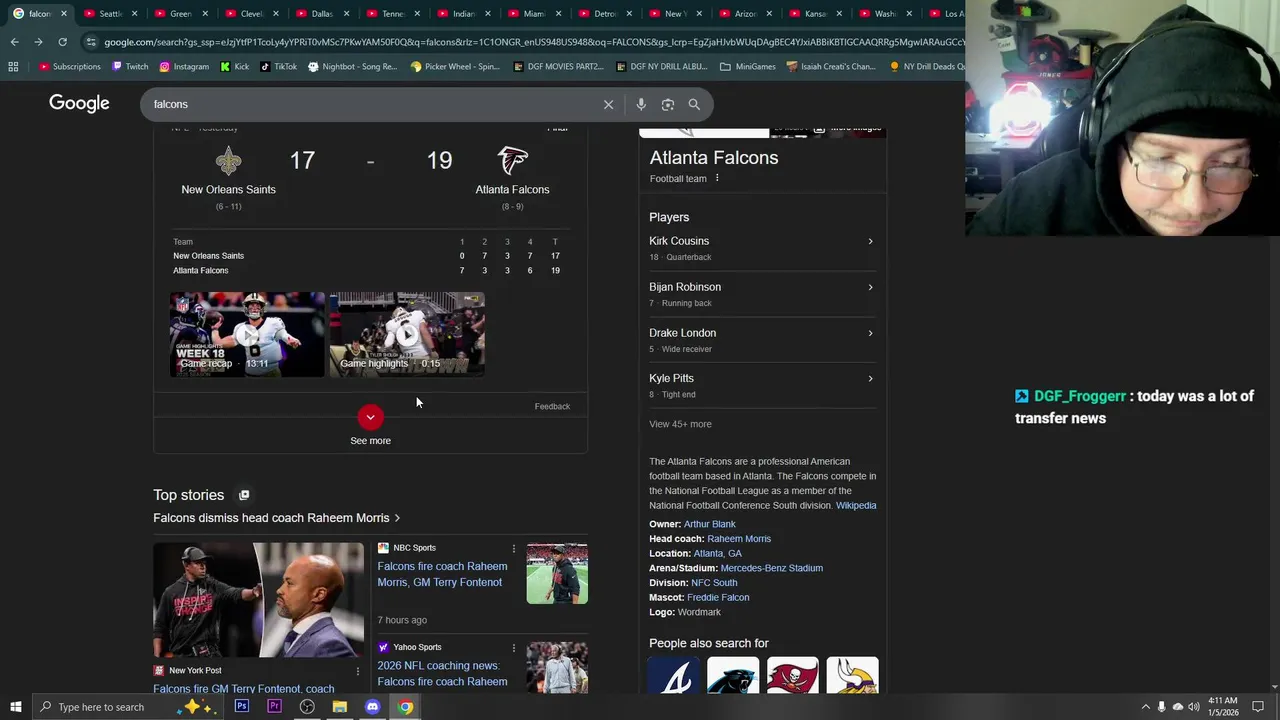
Task: Click the Google search field containing falcons
Action: point(370,104)
